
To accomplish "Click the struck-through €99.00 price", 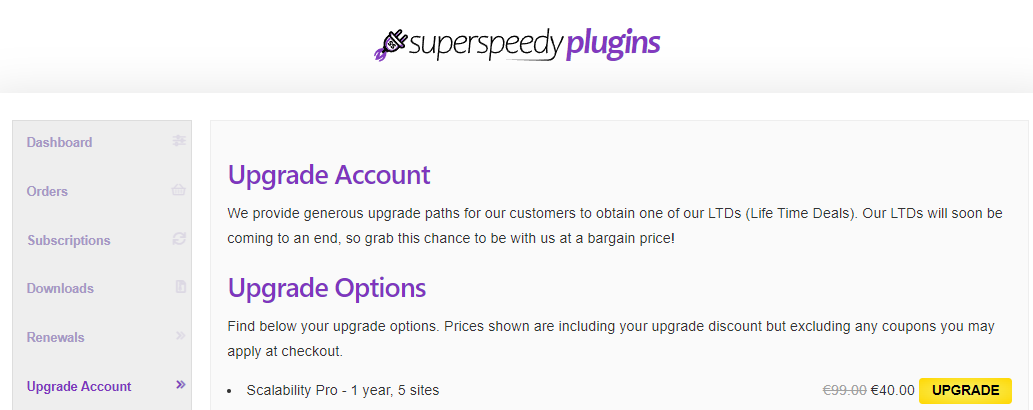I will tap(845, 390).
